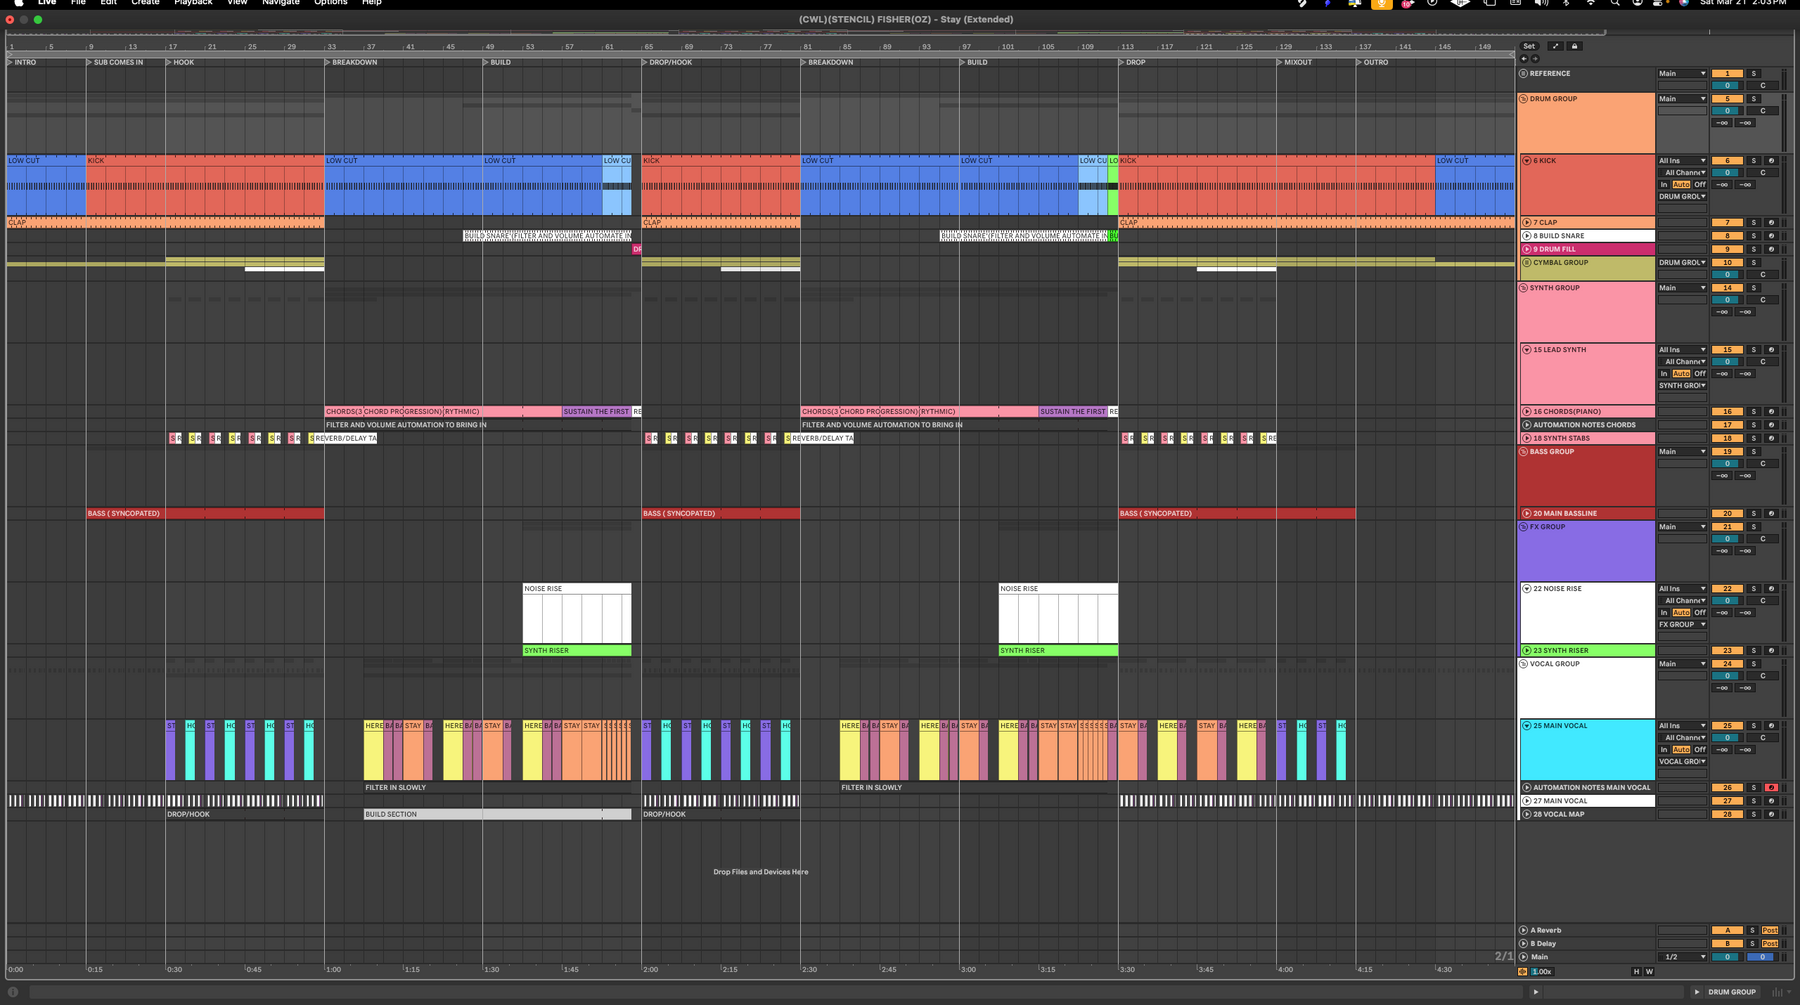Open 6 KICK All Channels dropdown
Screen dimensions: 1800x1005
(1682, 173)
